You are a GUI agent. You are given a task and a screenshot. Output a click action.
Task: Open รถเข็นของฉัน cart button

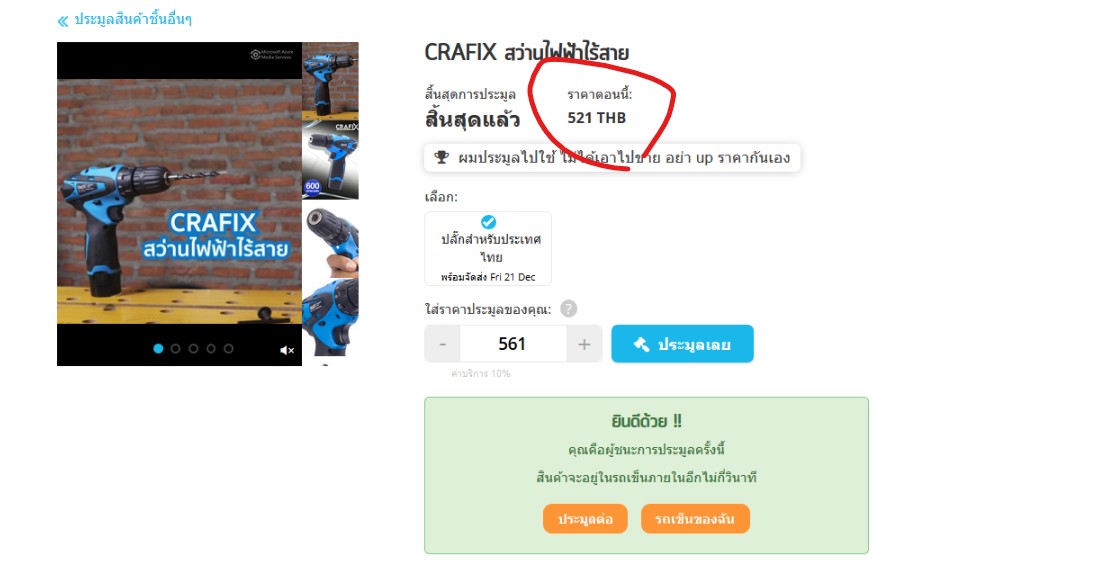coord(695,519)
